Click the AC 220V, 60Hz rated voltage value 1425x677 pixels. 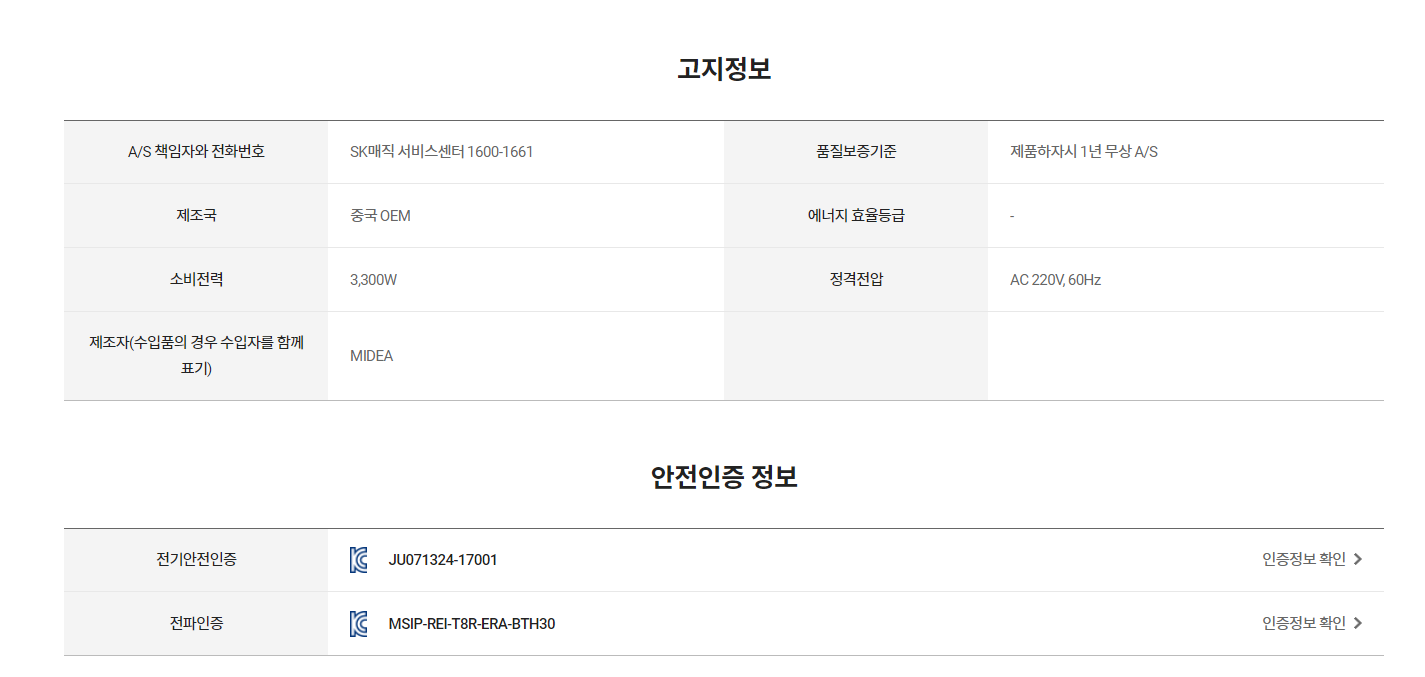(1055, 280)
